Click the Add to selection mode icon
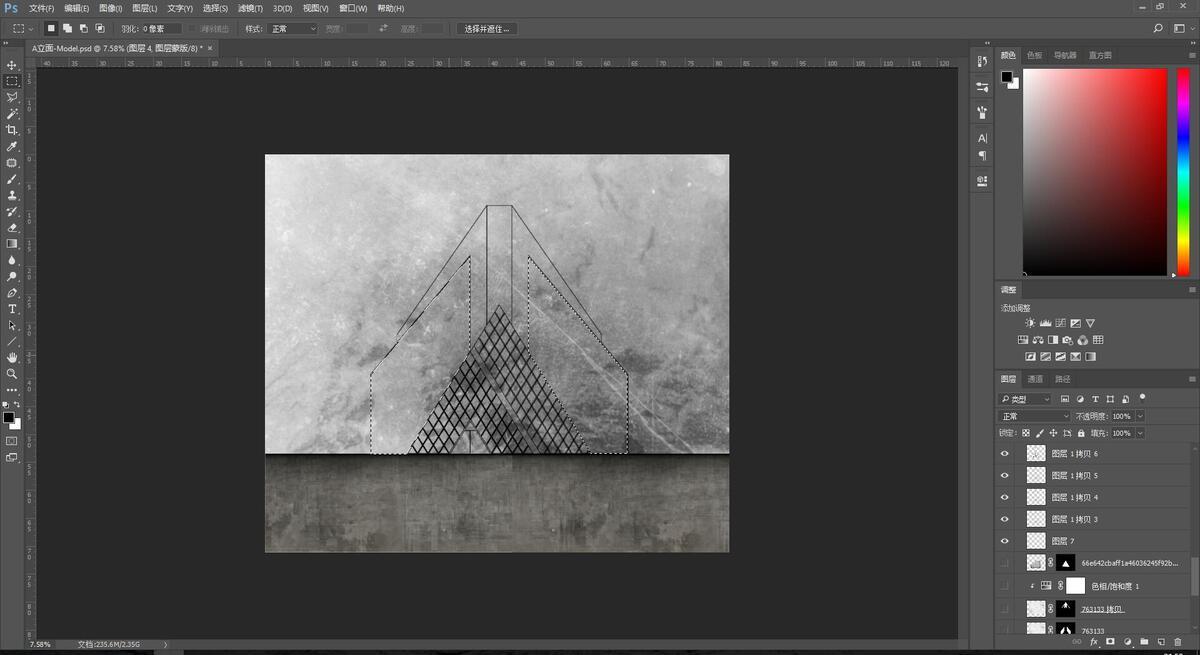1200x655 pixels. 68,29
